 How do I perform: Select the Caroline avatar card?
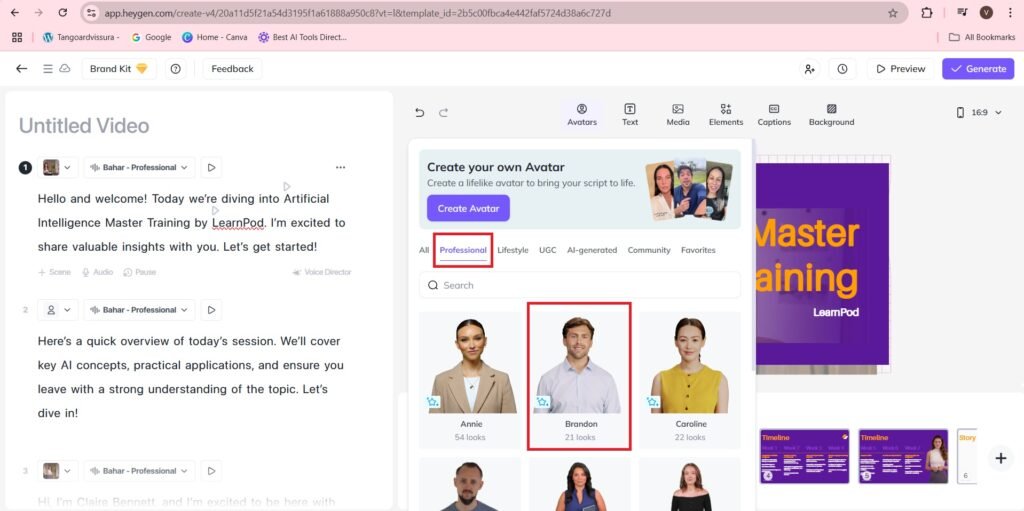(690, 380)
